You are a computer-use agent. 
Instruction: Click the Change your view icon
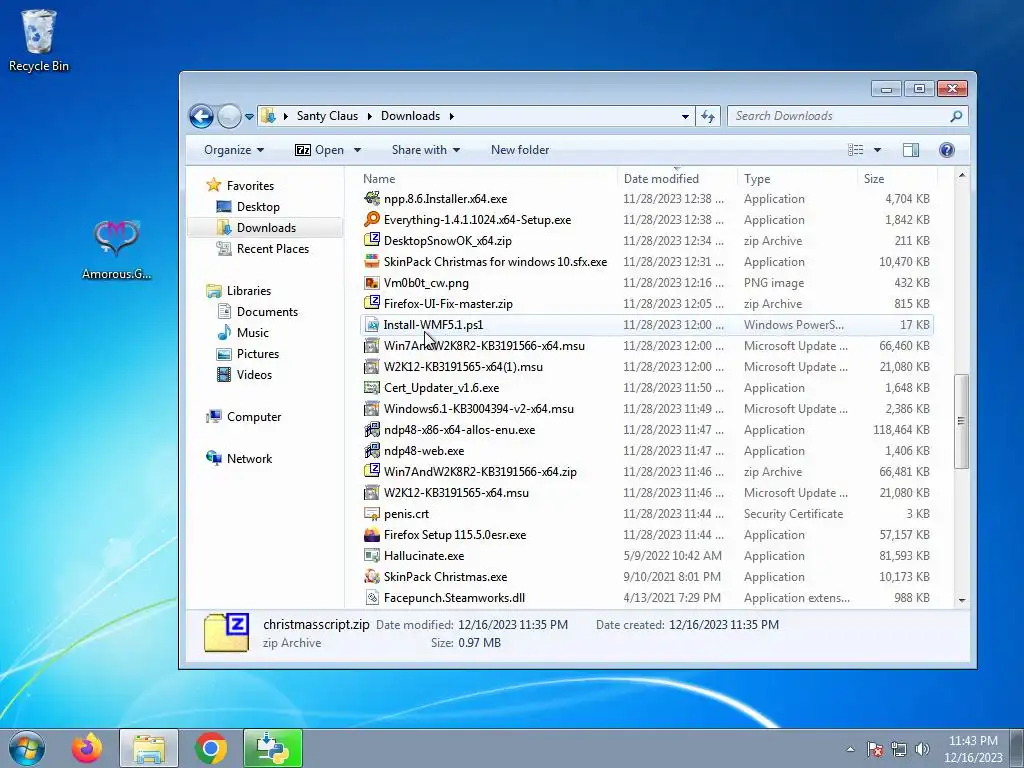[x=856, y=150]
